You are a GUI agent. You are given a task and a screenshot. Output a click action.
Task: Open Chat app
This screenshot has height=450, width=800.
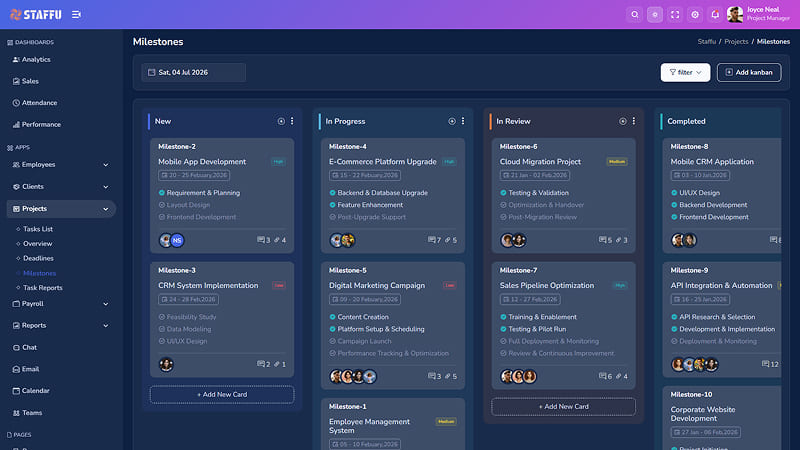click(x=29, y=347)
